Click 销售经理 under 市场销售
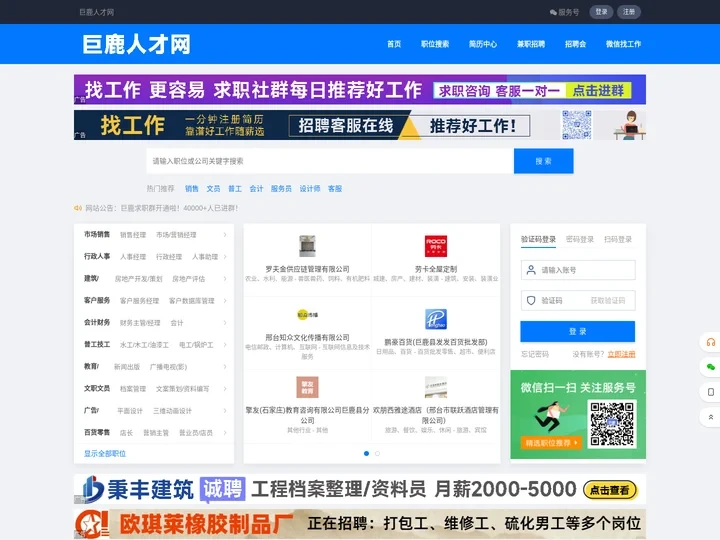Viewport: 720px width, 540px height. click(133, 235)
